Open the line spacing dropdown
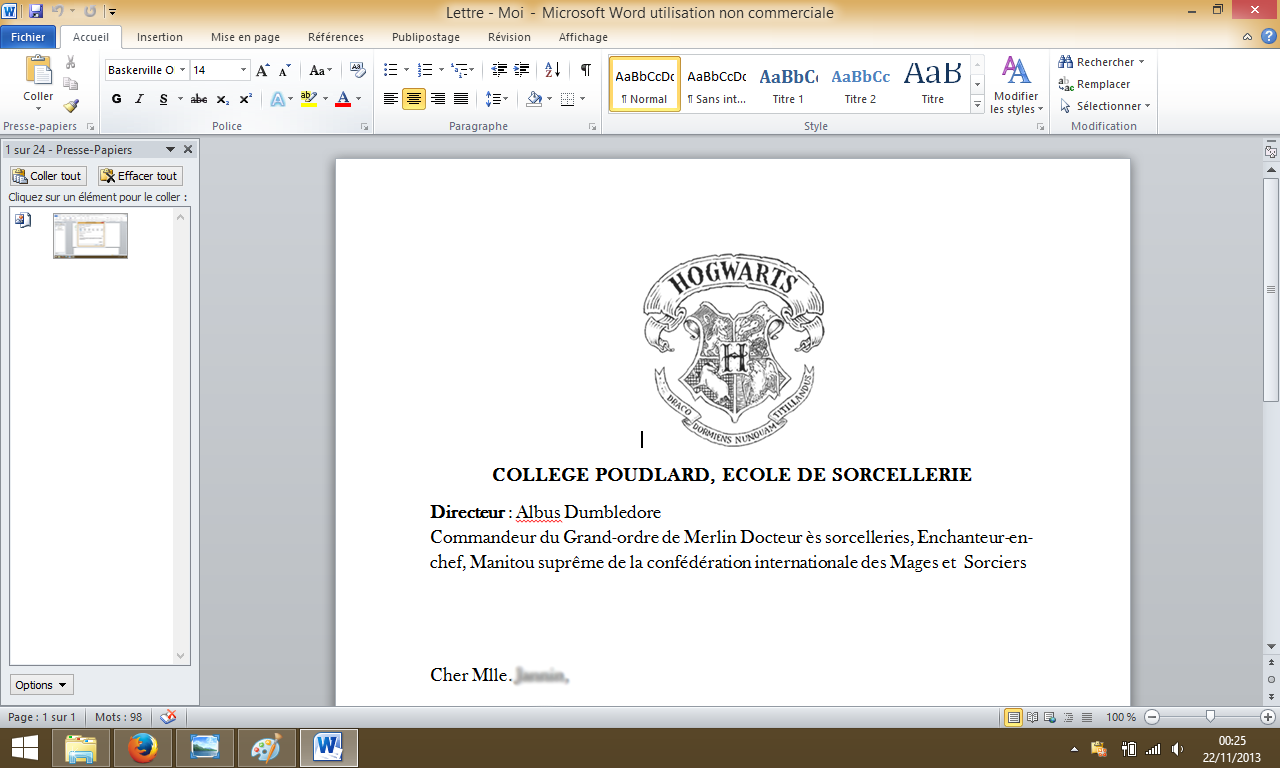Viewport: 1280px width, 768px height. 497,99
